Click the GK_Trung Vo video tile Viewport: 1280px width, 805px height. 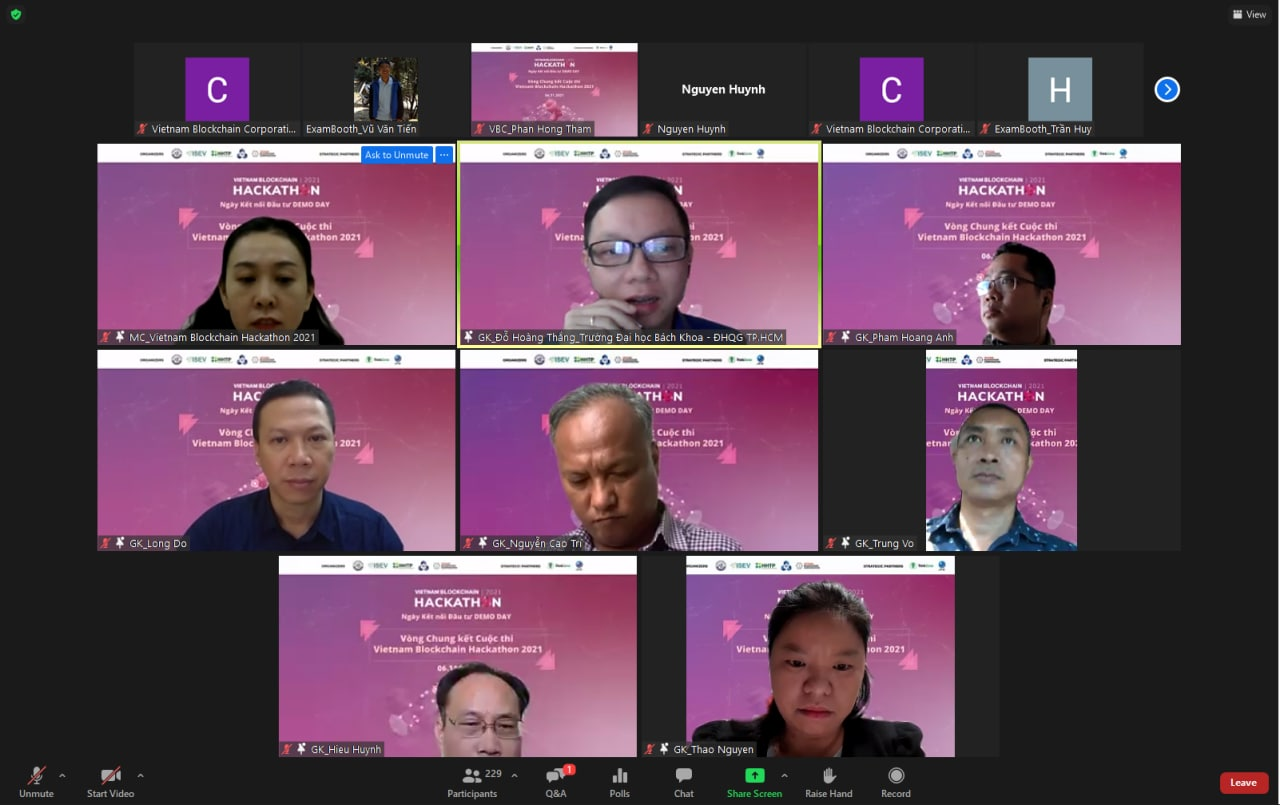click(1001, 450)
